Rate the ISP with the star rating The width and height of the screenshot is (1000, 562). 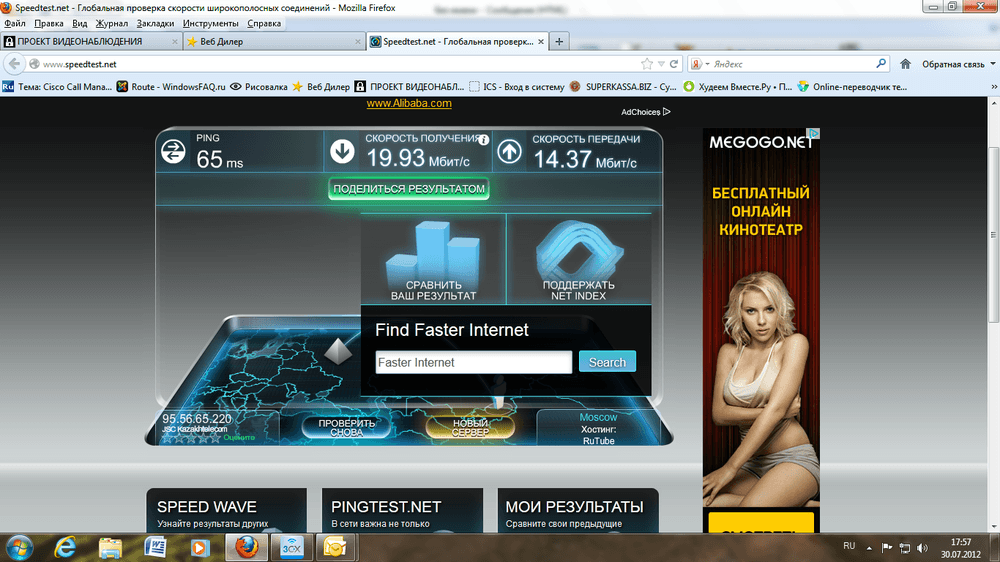coord(191,438)
